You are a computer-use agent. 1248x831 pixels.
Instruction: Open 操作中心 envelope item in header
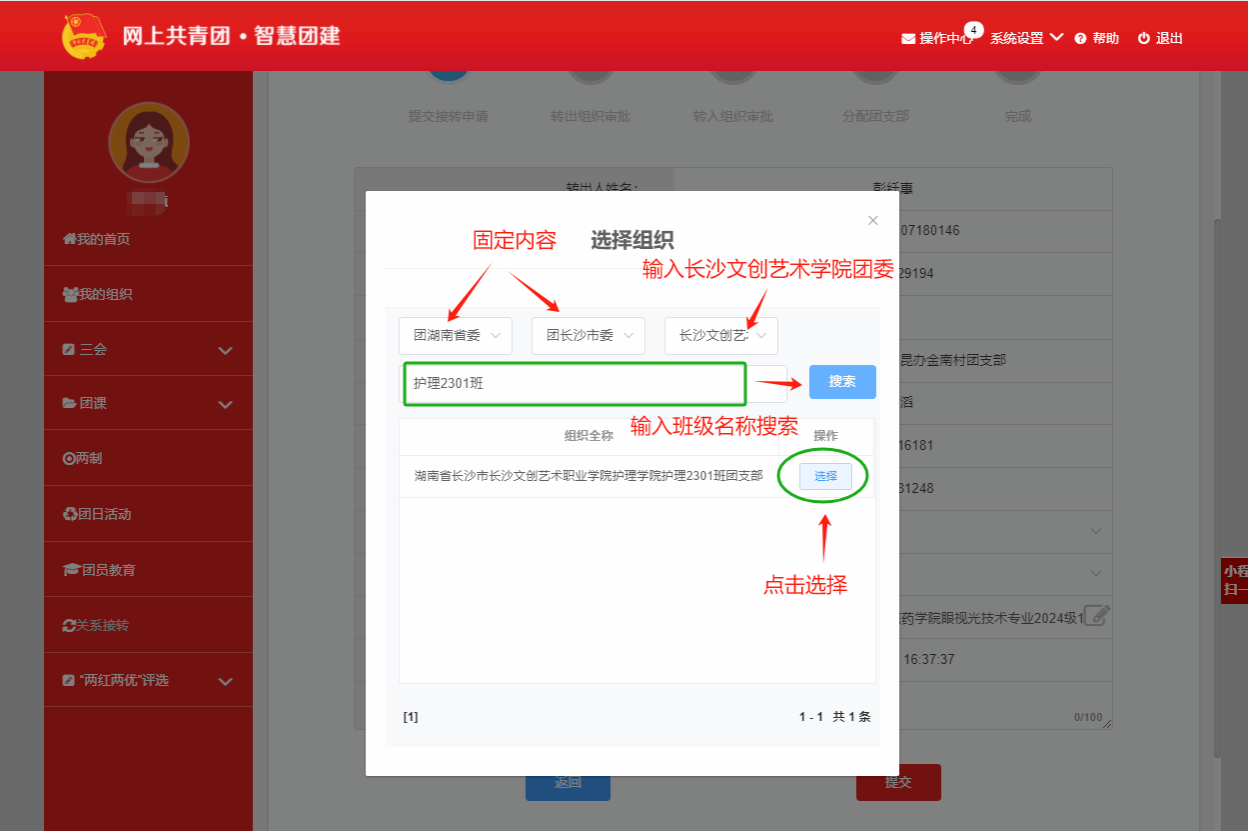tap(937, 38)
